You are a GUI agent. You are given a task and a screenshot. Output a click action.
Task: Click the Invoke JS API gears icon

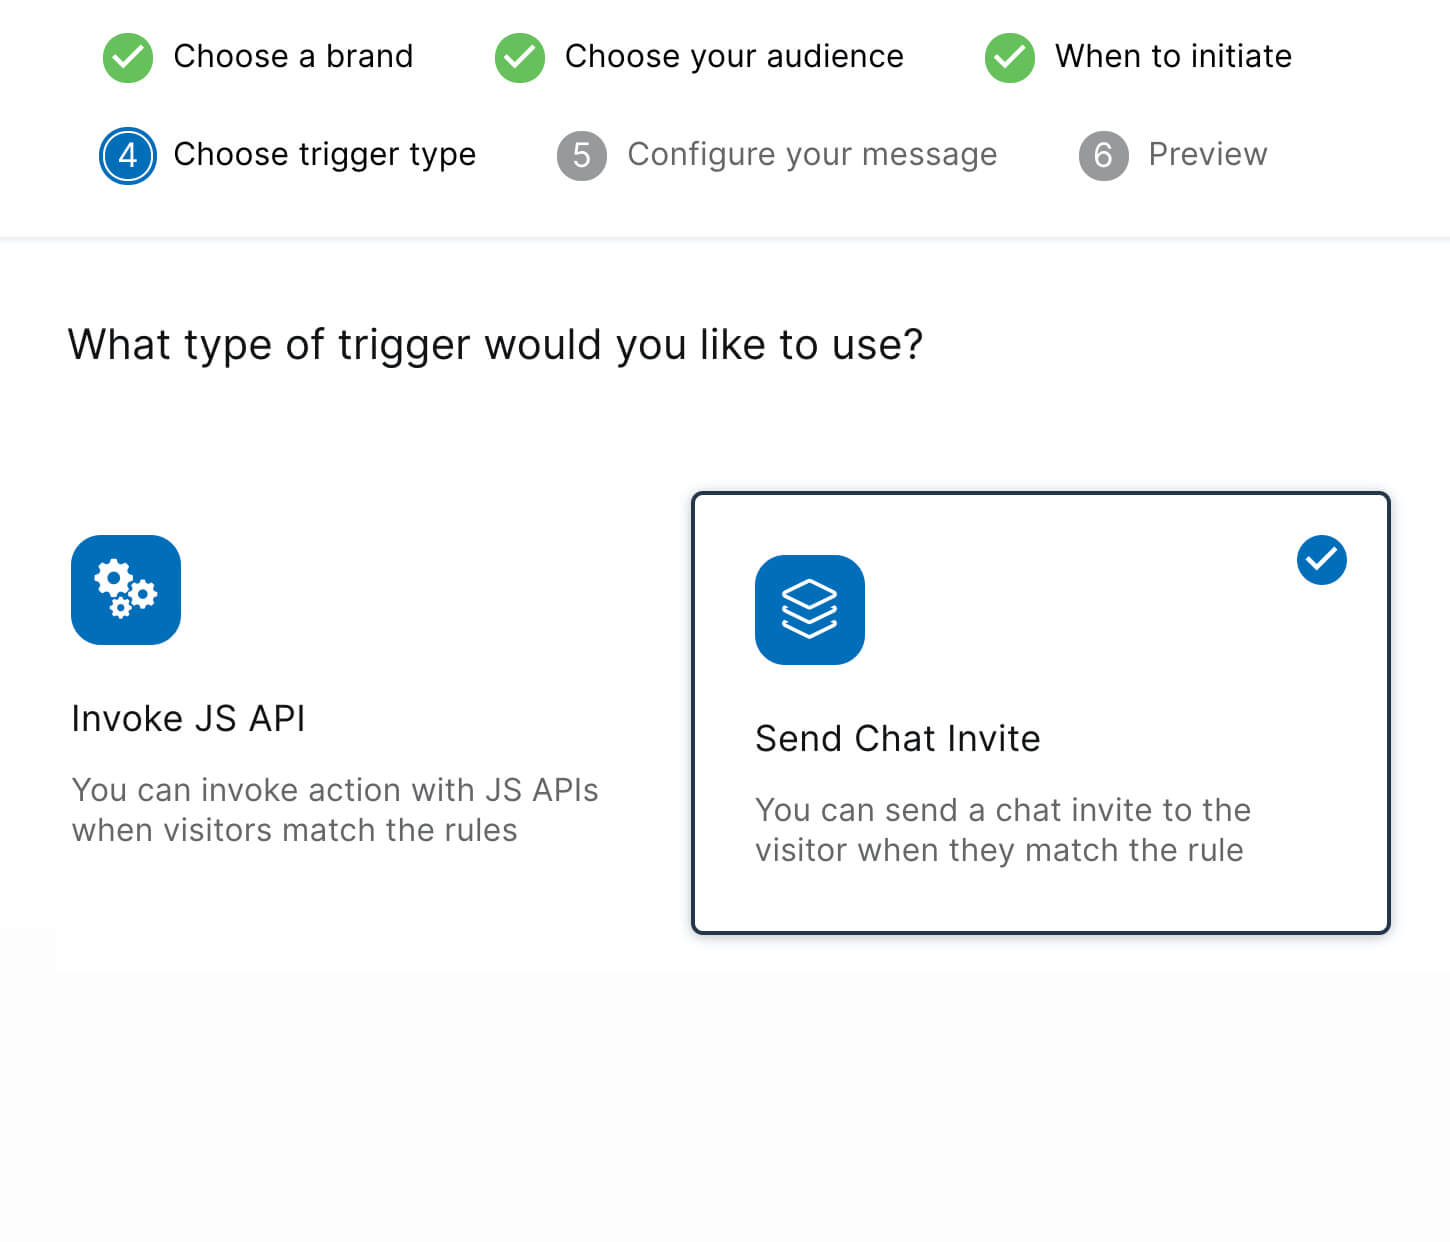pyautogui.click(x=126, y=590)
